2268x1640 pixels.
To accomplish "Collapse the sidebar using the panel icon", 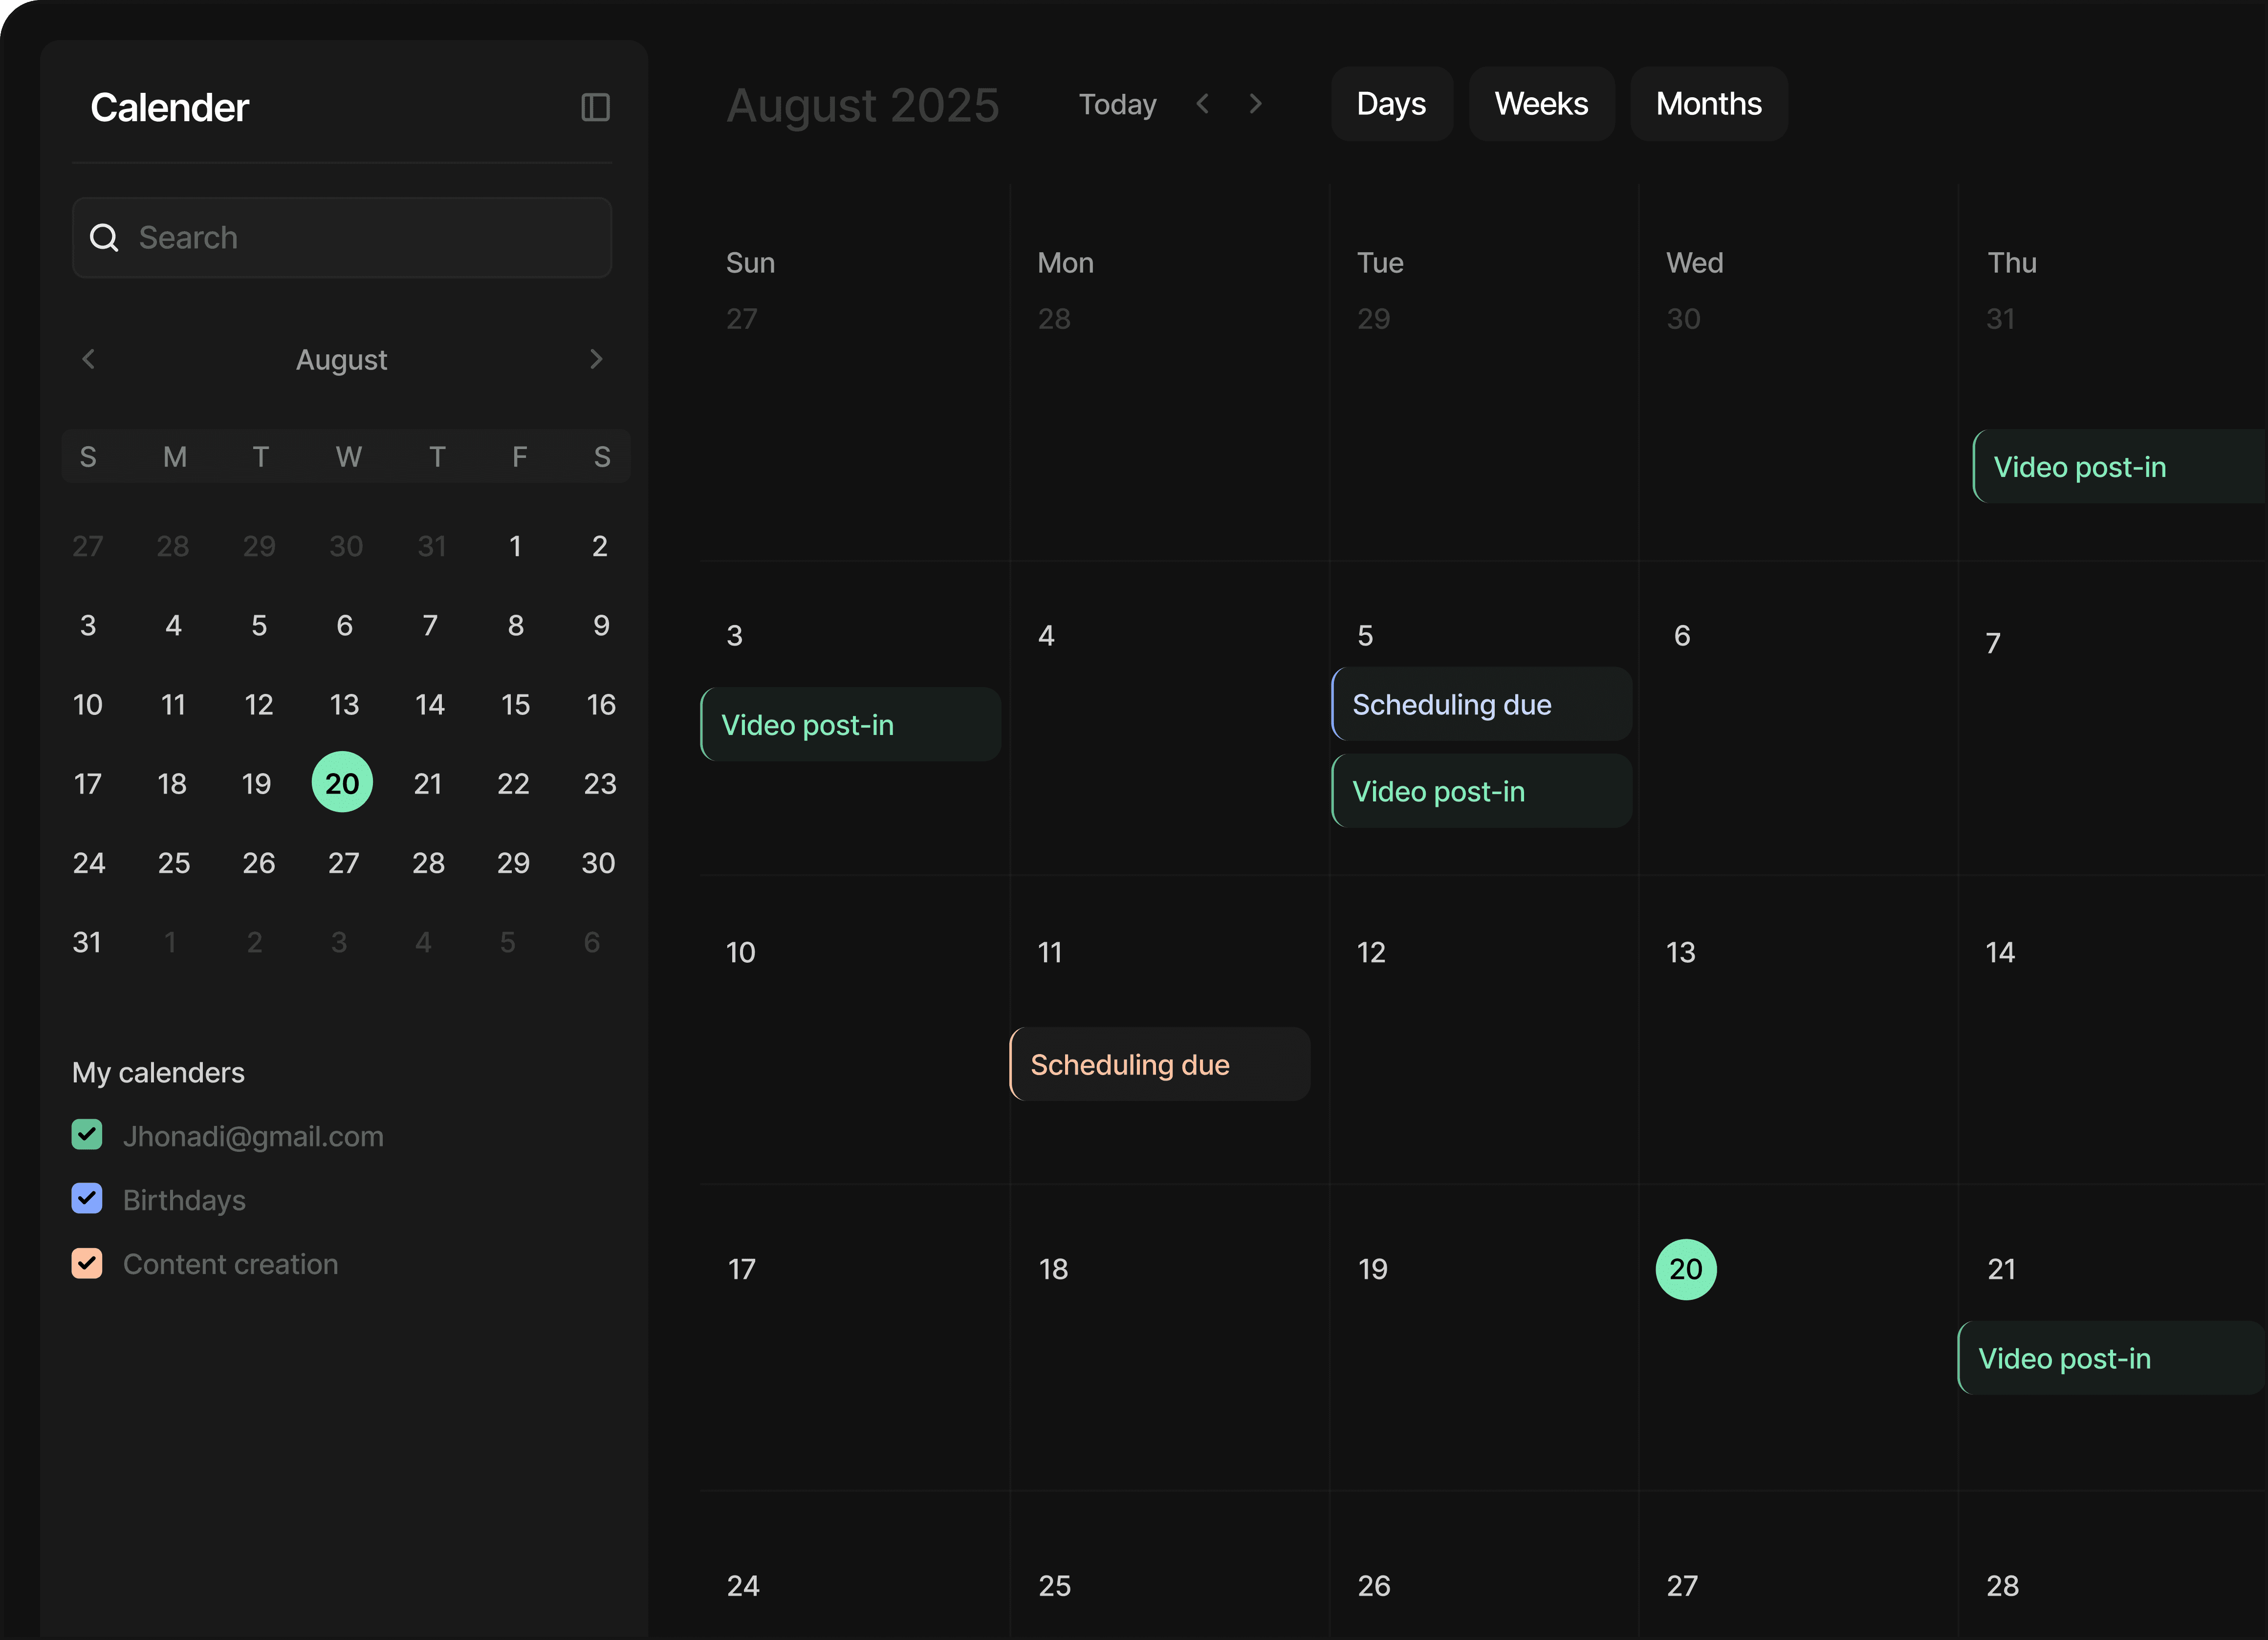I will coord(597,107).
